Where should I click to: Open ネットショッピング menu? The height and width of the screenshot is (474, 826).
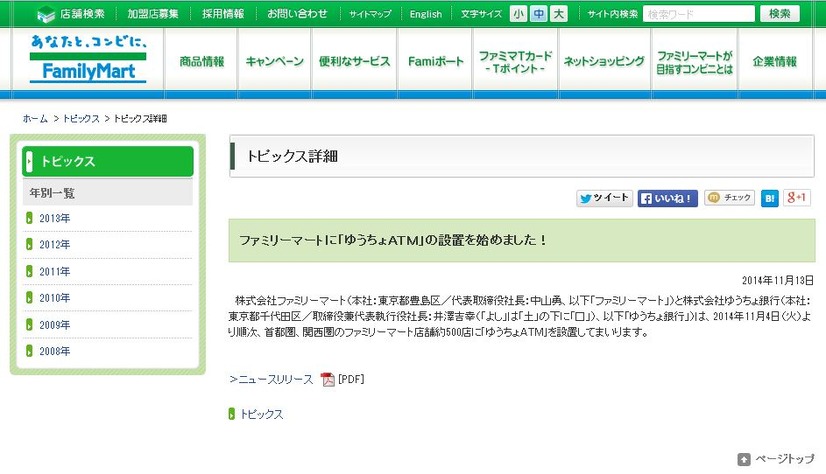click(604, 62)
